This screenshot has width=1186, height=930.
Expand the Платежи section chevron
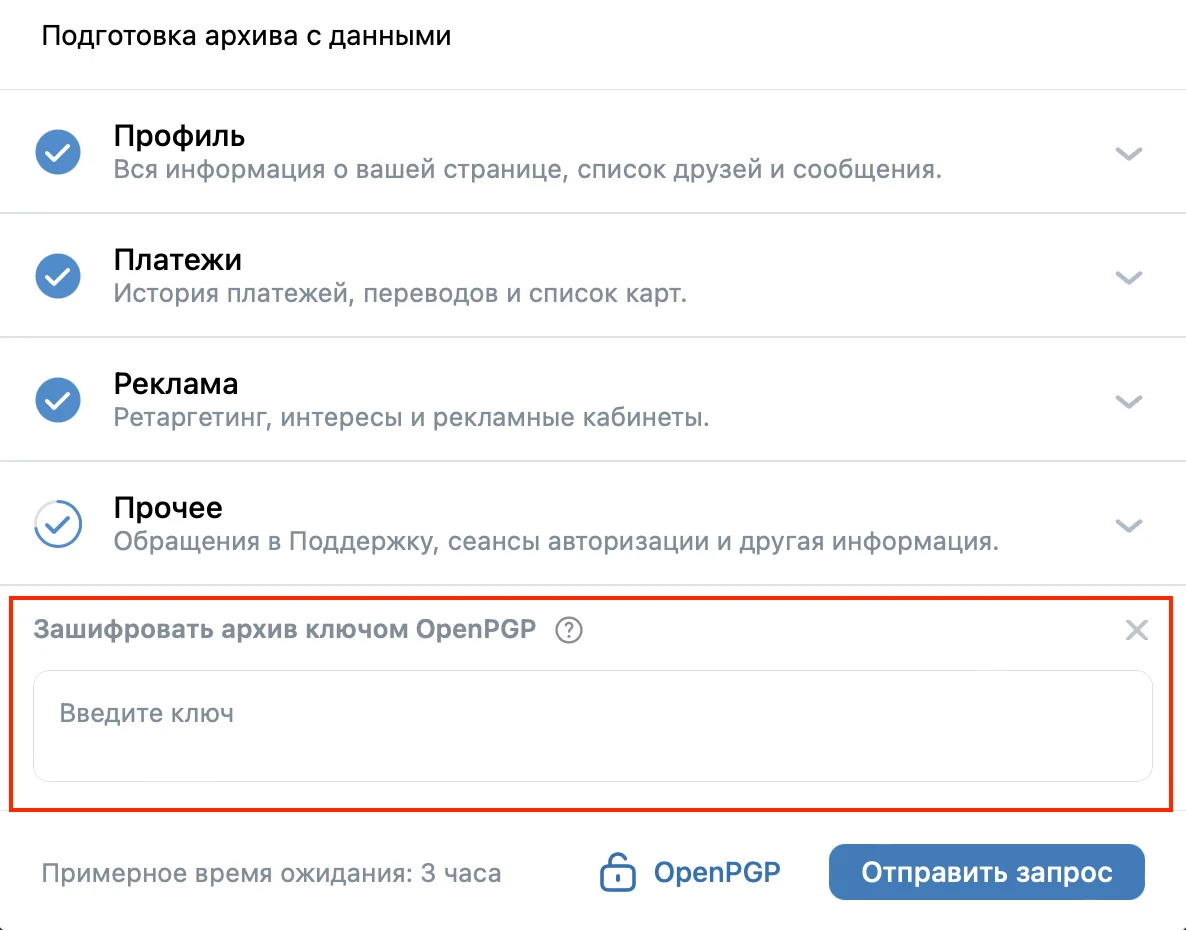1129,277
